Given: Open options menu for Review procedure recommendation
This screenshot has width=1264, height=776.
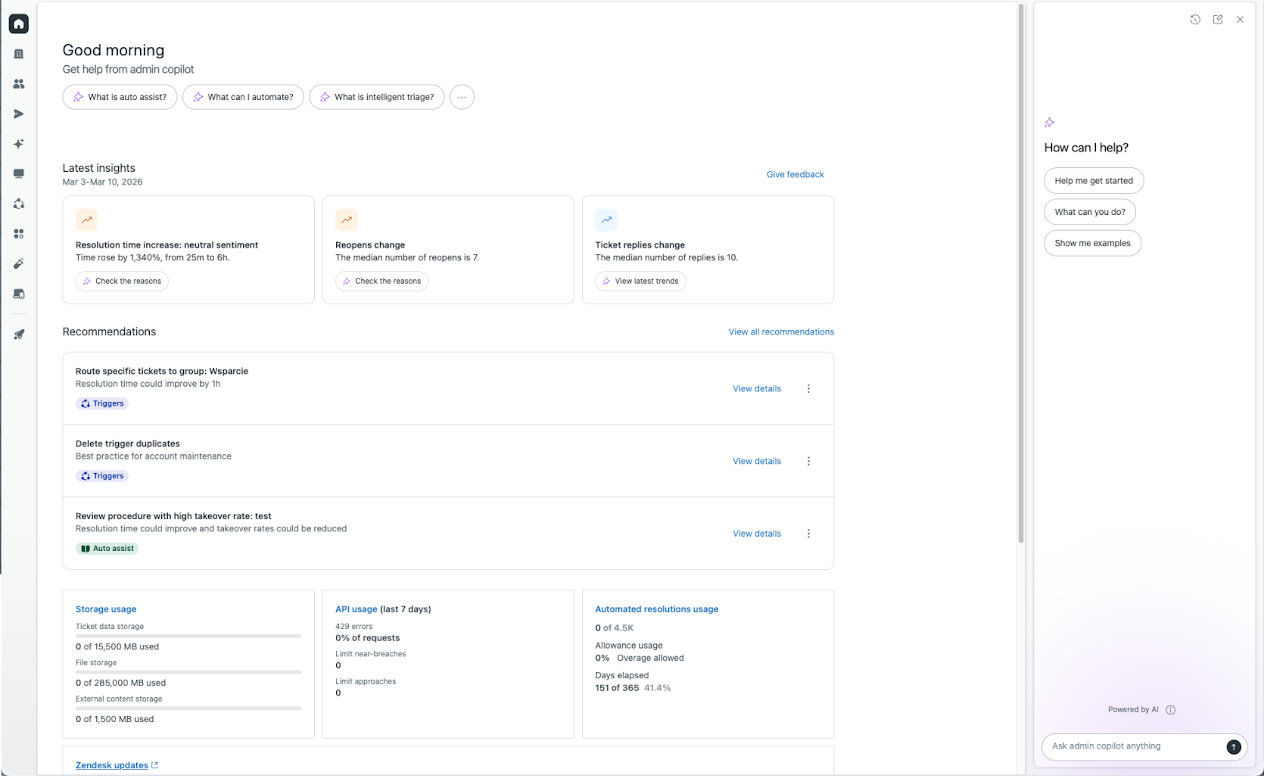Looking at the screenshot, I should coord(809,534).
